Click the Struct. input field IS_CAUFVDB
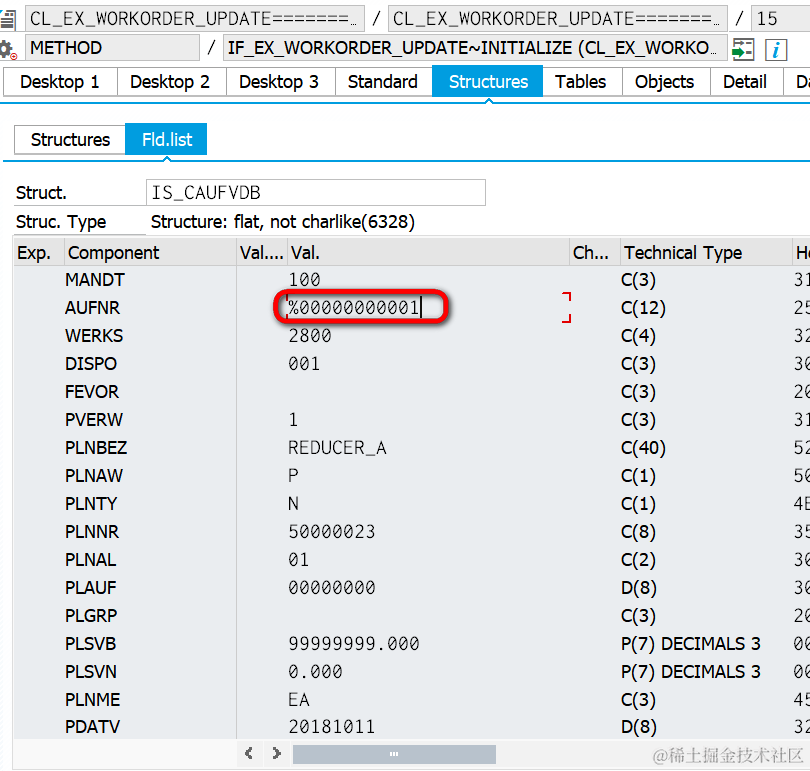 pos(316,193)
